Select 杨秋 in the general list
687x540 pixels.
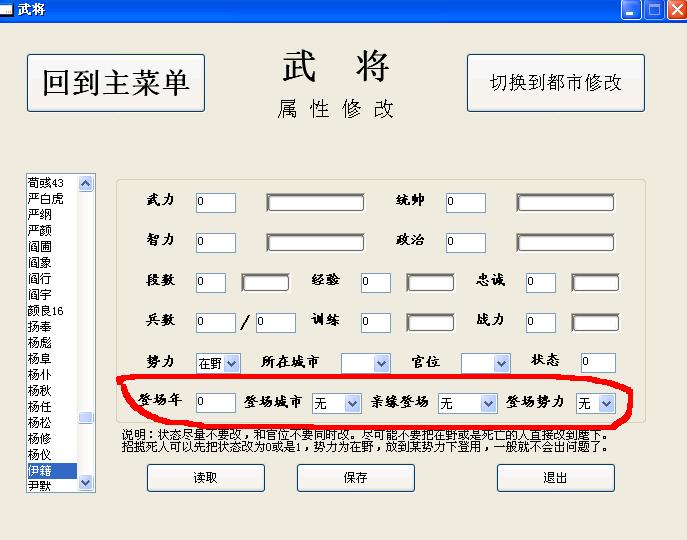click(52, 391)
